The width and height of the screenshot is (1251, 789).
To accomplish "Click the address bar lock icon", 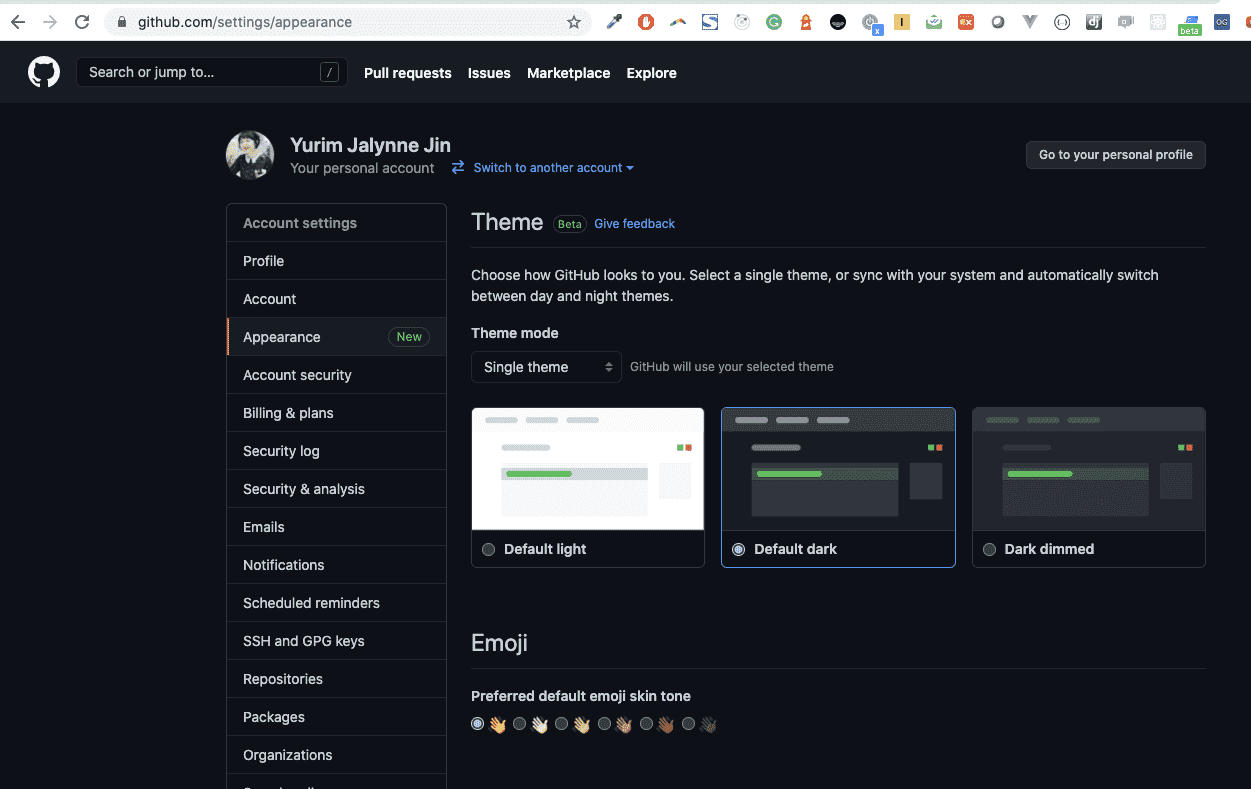I will 122,22.
